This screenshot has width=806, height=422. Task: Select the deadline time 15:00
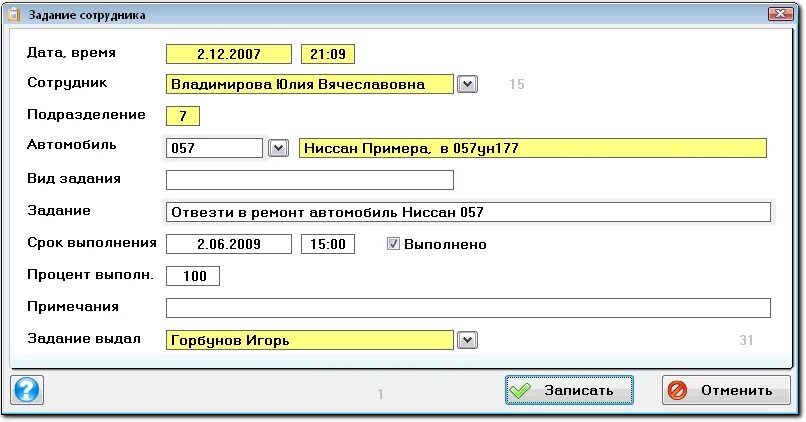328,244
